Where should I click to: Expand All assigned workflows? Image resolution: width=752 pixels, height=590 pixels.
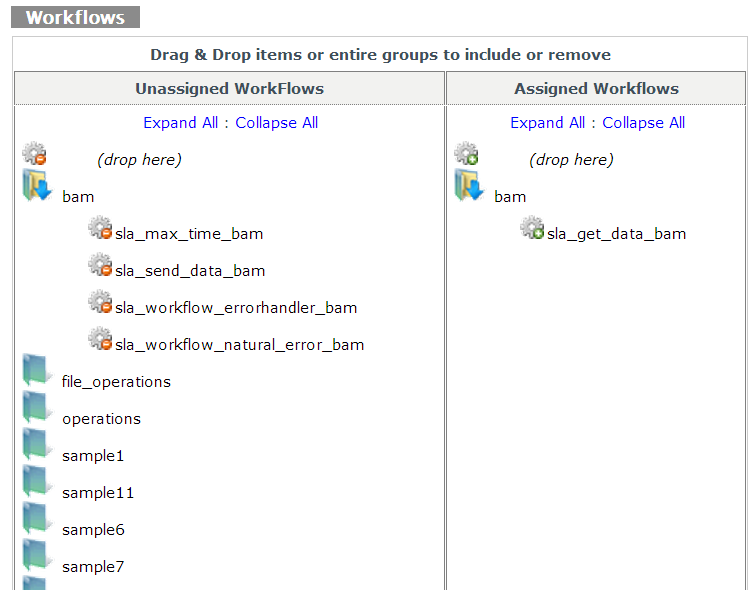[547, 123]
